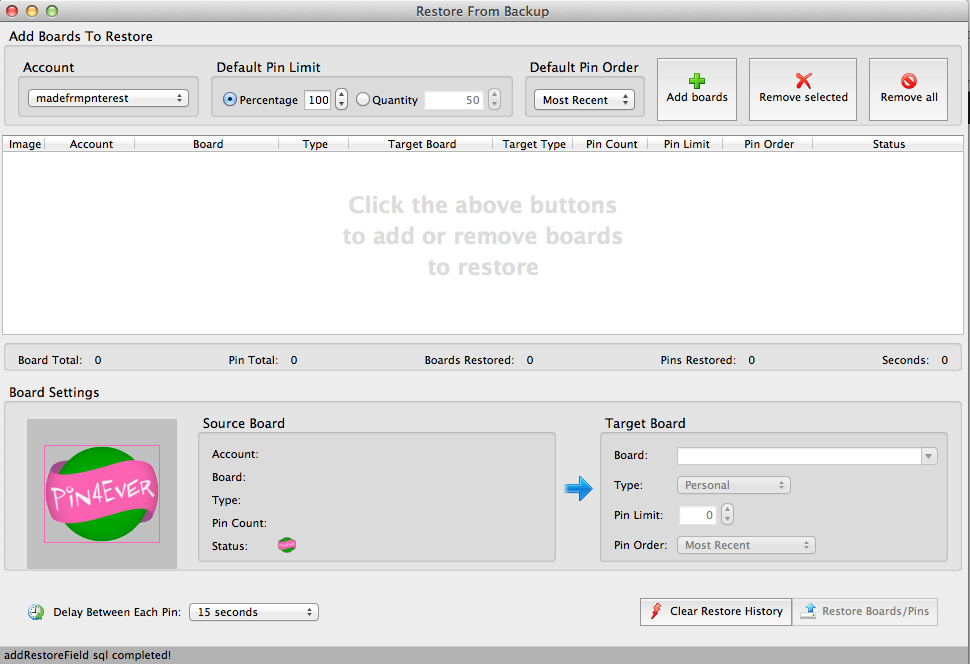Click the small Pin4Ever status icon
Viewport: 970px width, 664px height.
coord(287,545)
